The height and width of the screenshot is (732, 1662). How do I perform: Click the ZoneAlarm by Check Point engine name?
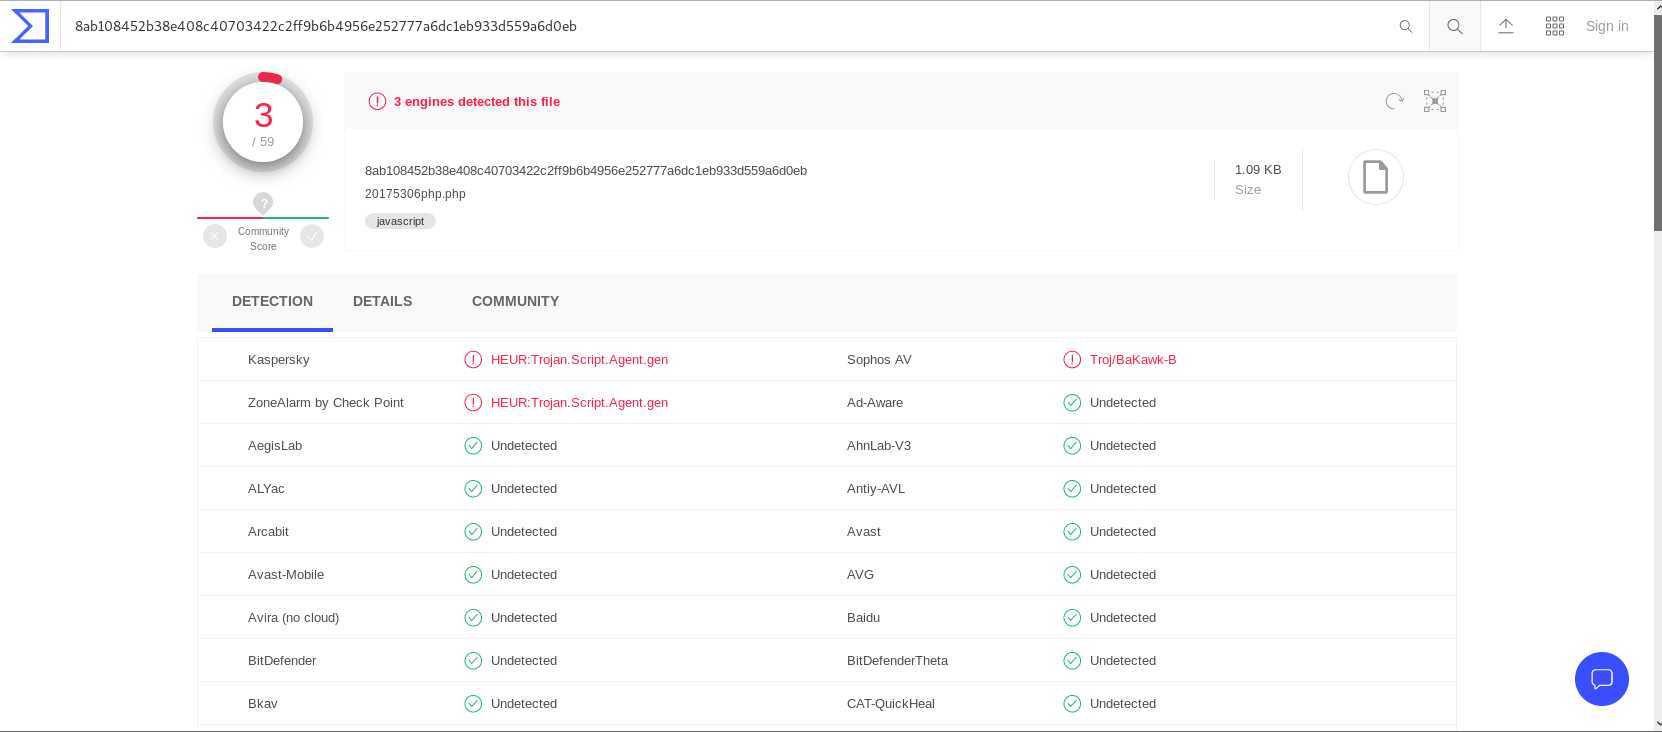pos(326,402)
